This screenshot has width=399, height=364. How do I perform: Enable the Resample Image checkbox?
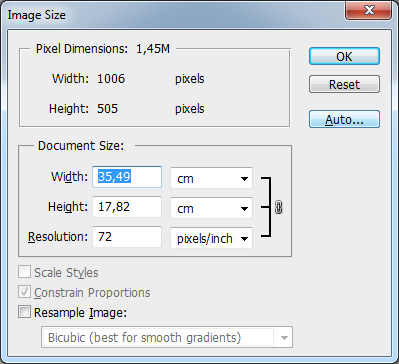coord(24,312)
